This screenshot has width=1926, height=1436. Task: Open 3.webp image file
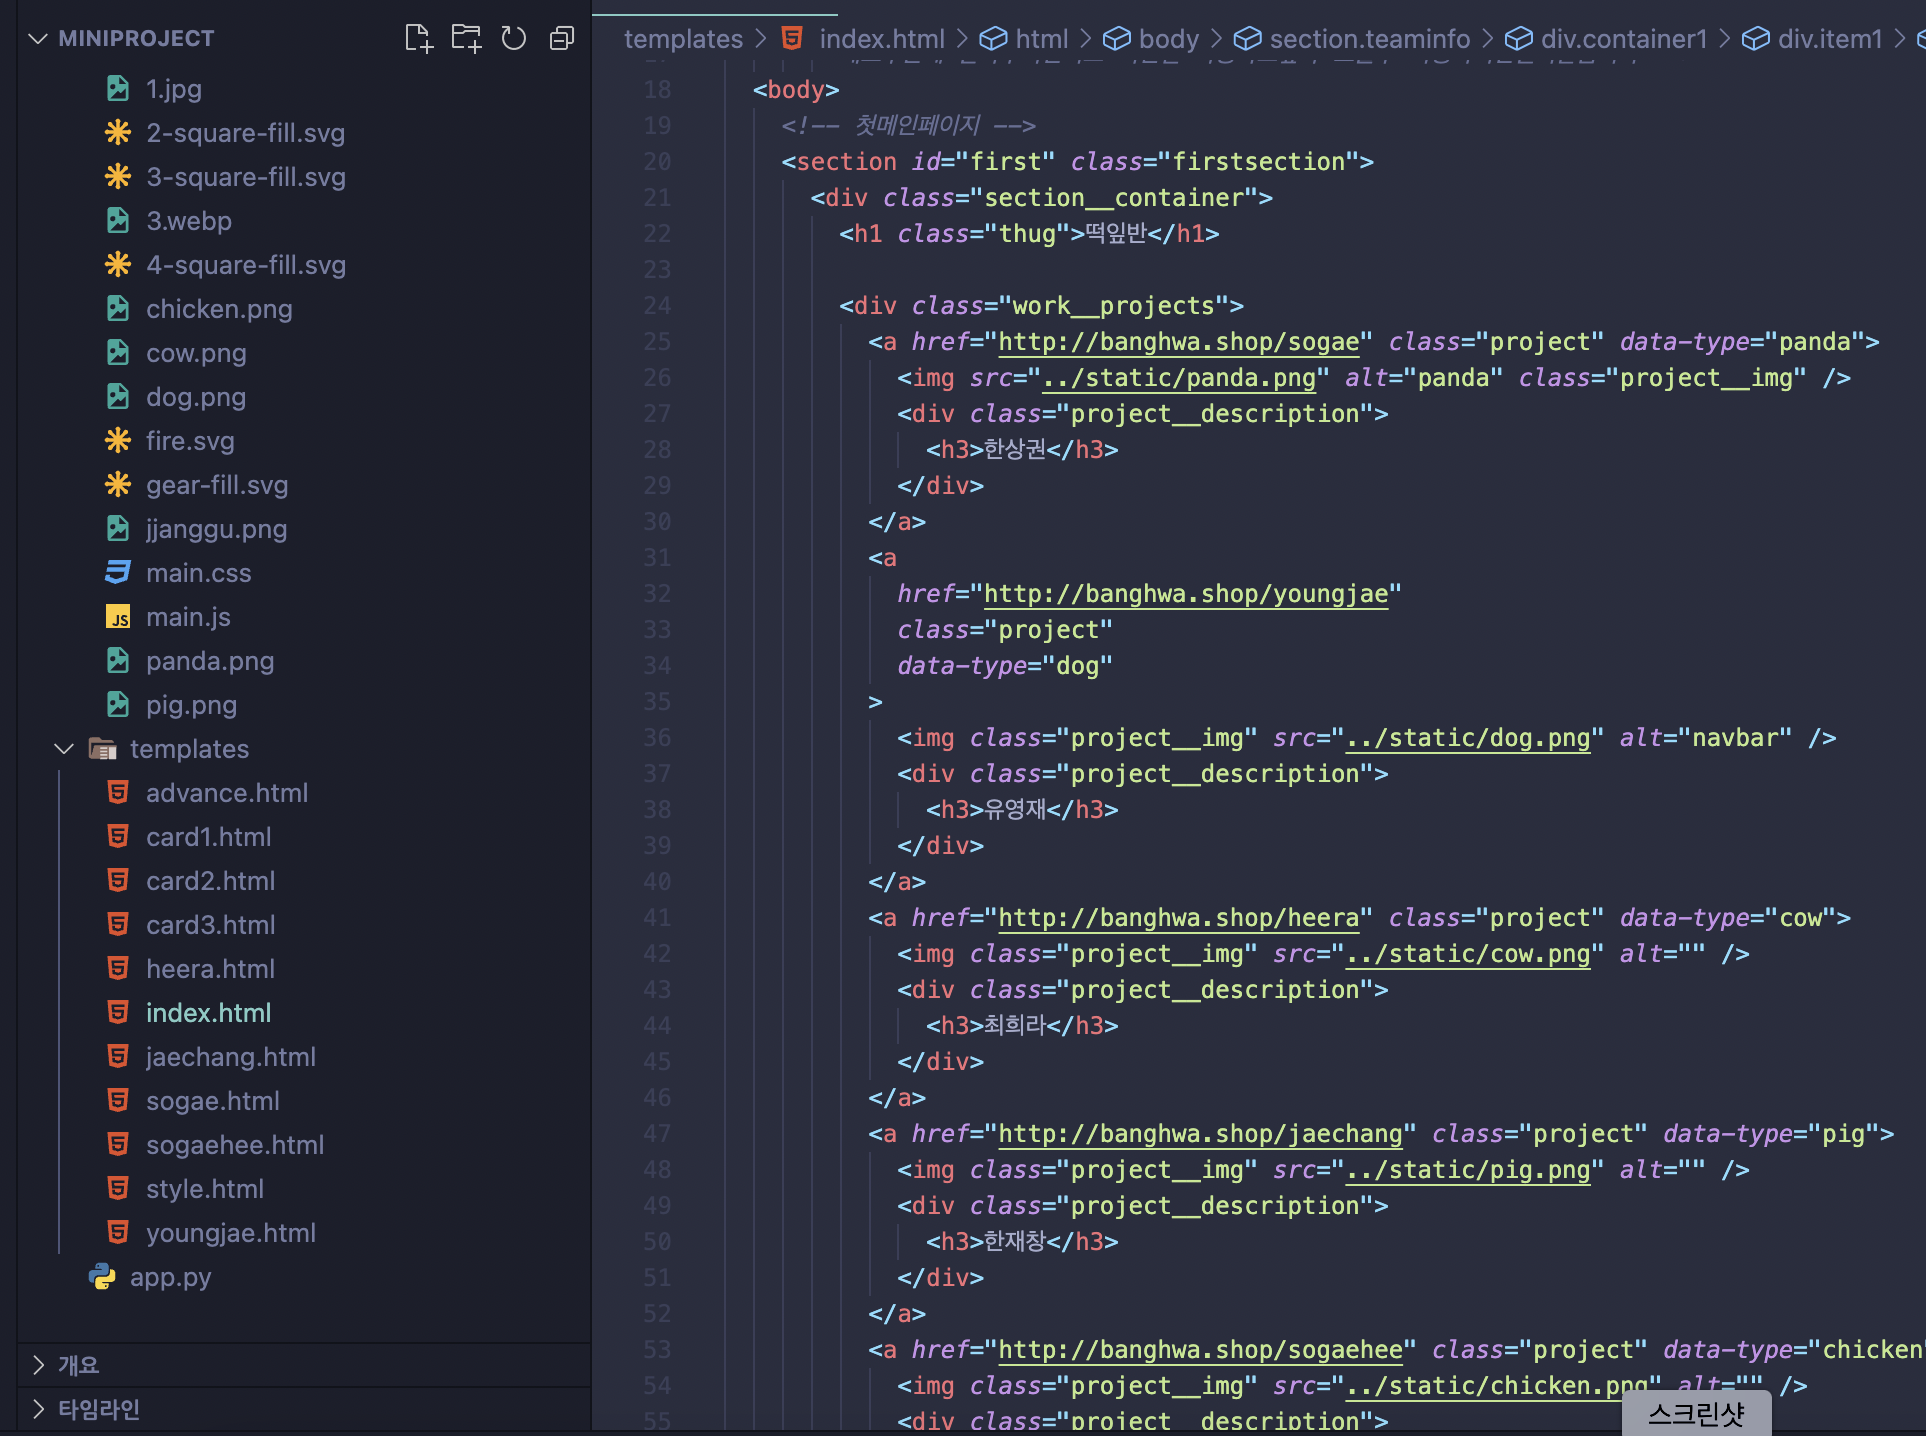tap(189, 221)
